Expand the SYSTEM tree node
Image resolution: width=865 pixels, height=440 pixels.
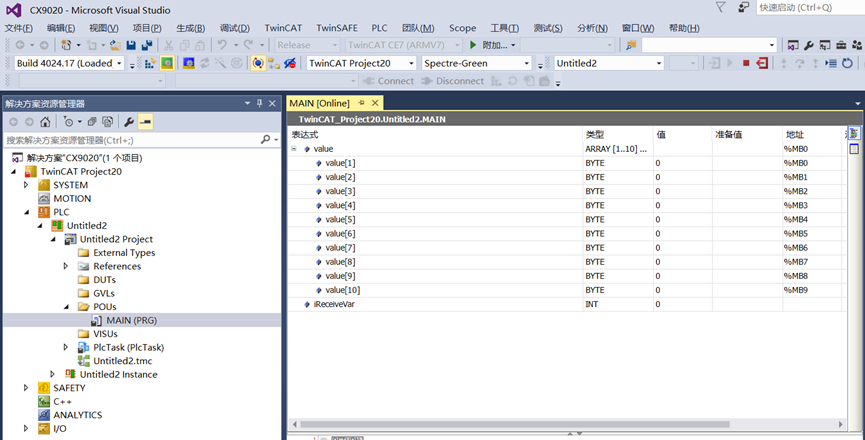(26, 185)
